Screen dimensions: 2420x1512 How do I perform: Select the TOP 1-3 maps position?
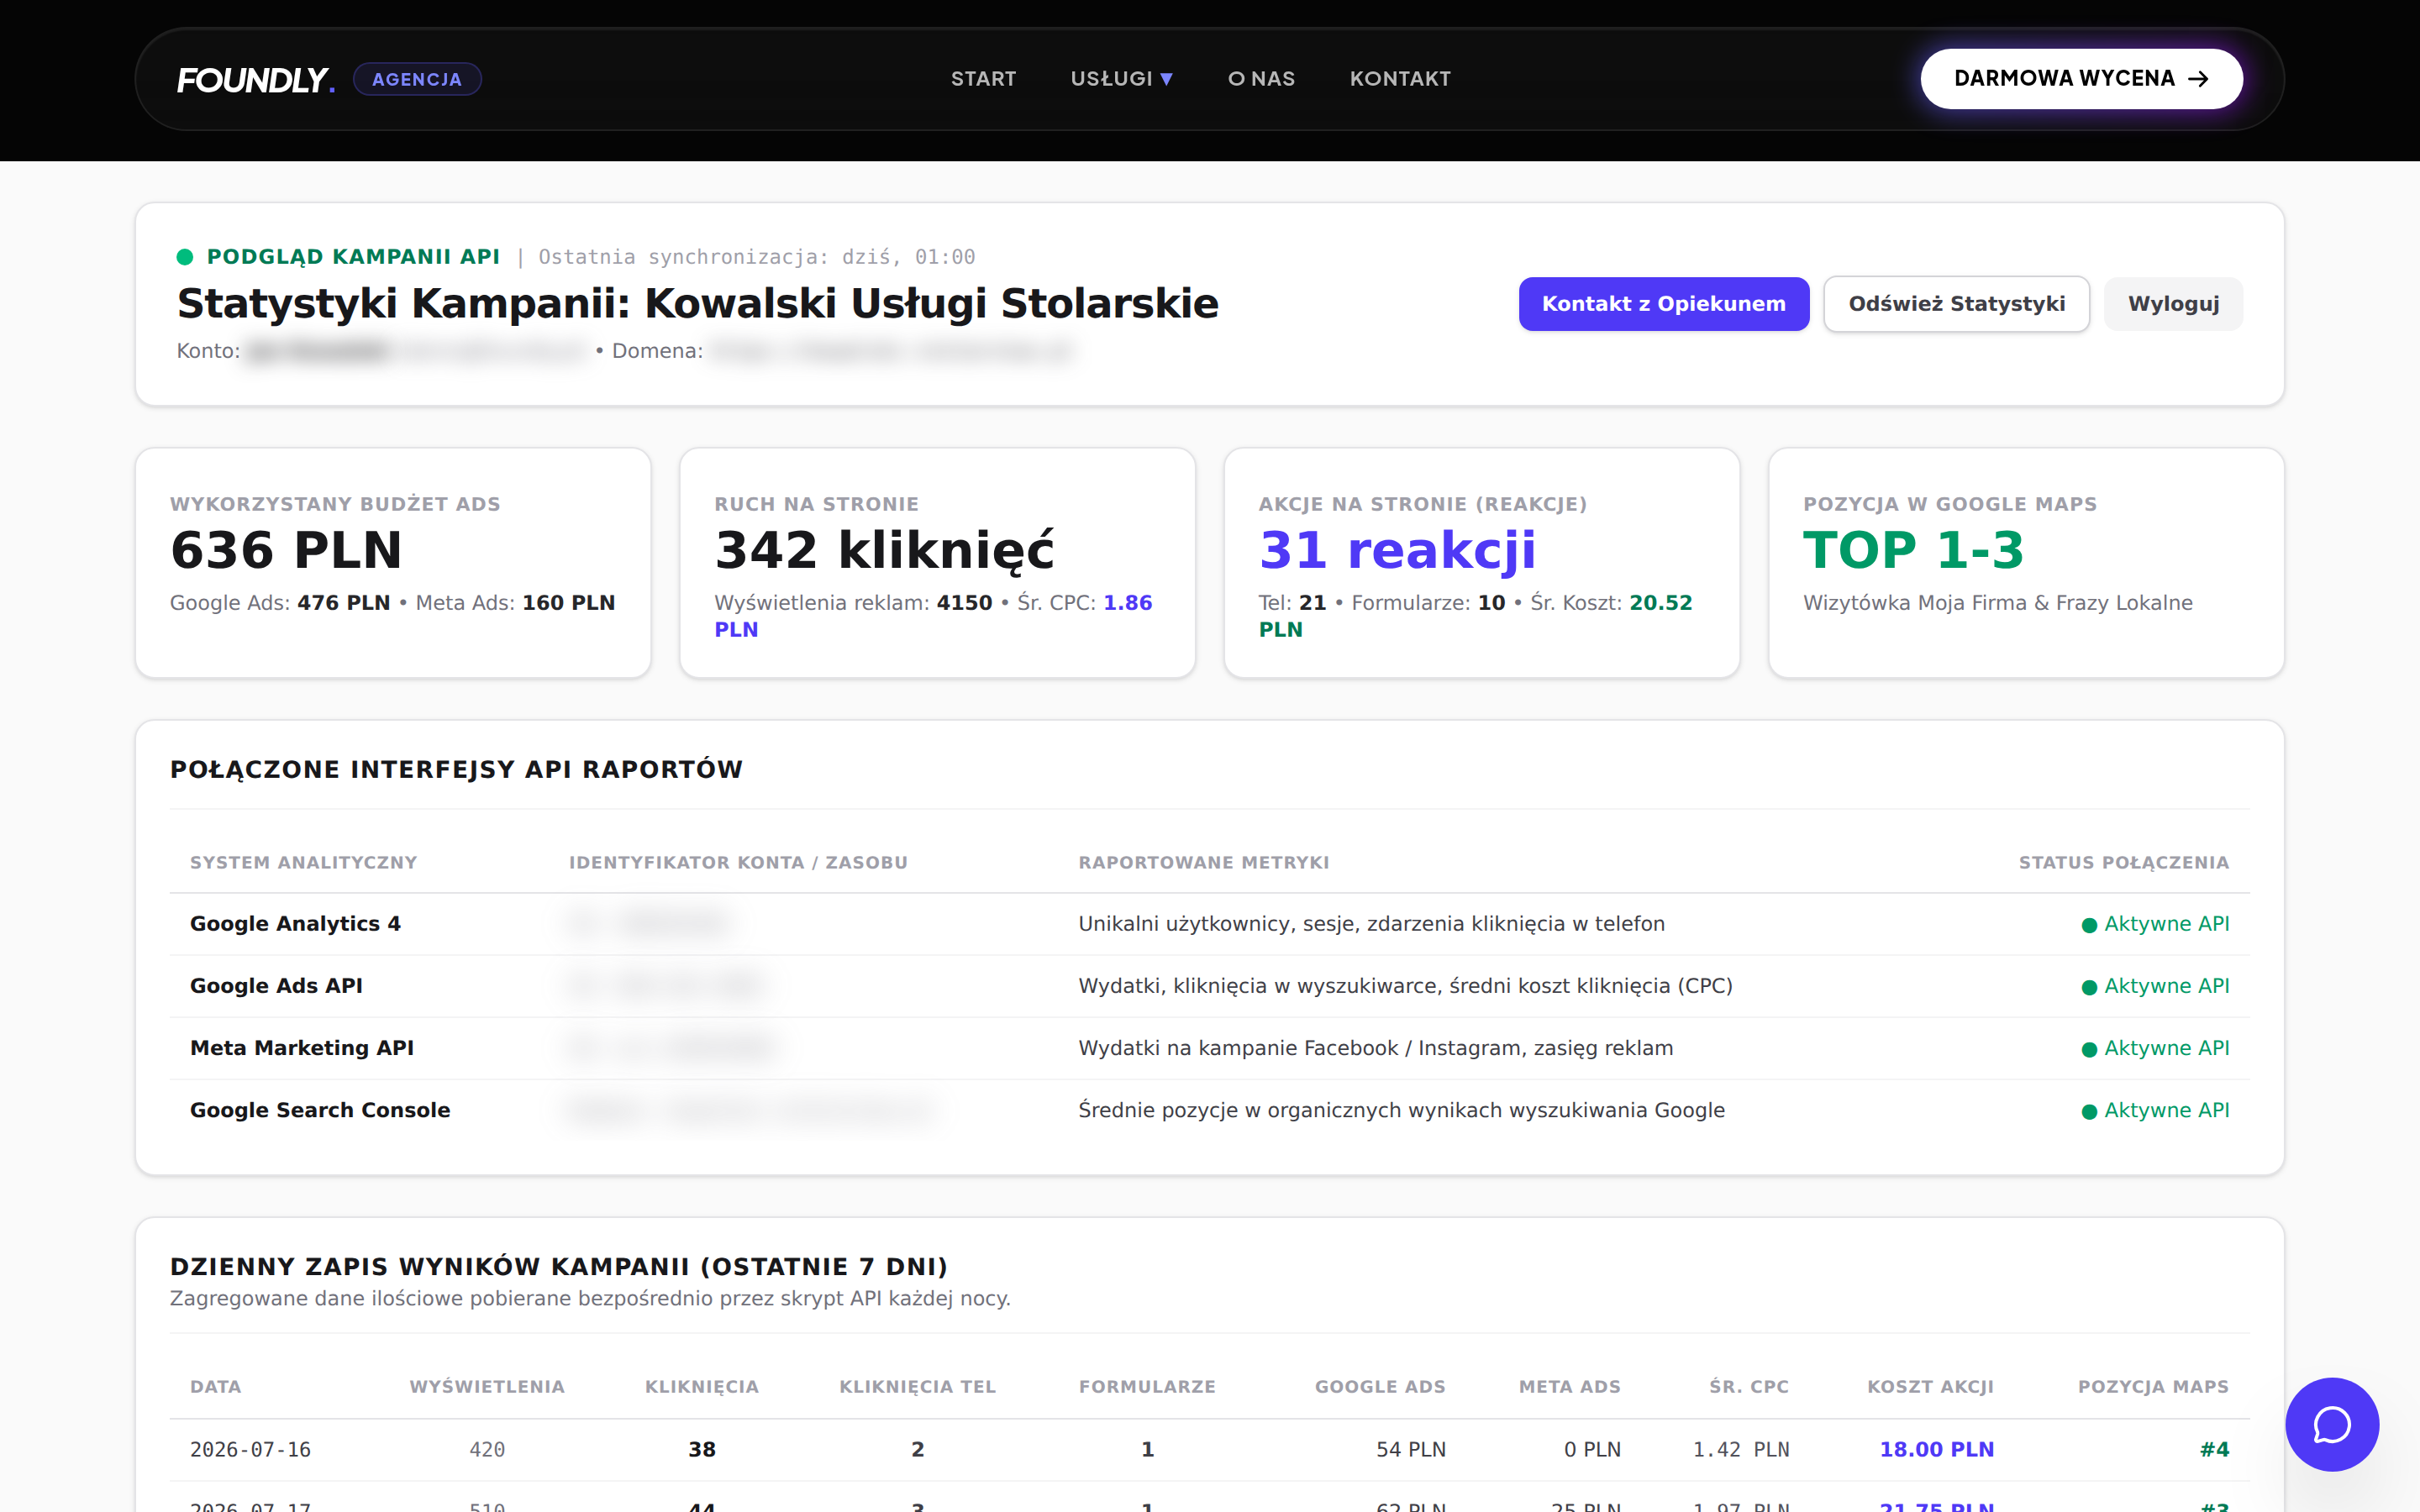(x=1913, y=550)
